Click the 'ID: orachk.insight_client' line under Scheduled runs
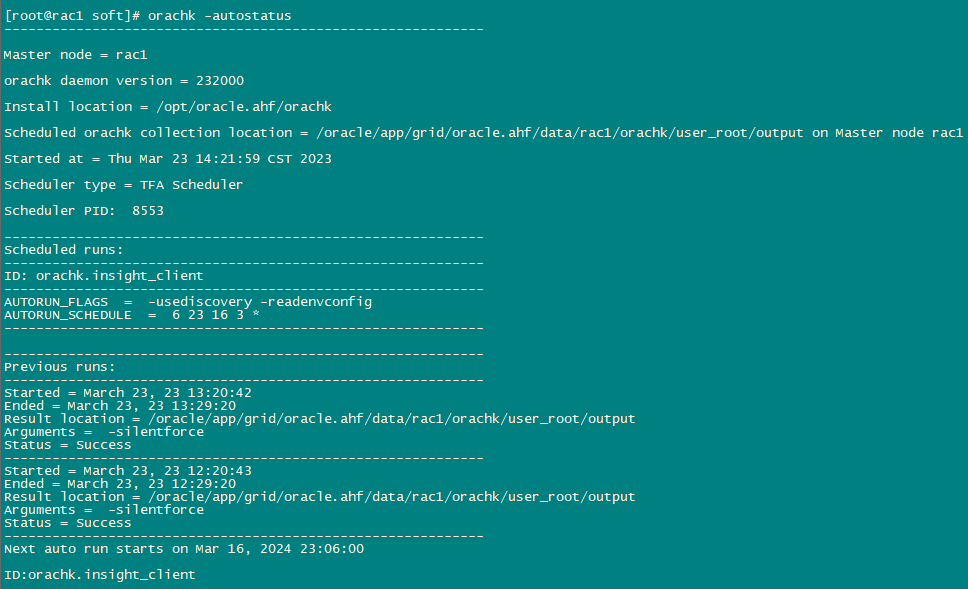Image resolution: width=968 pixels, height=589 pixels. coord(104,275)
